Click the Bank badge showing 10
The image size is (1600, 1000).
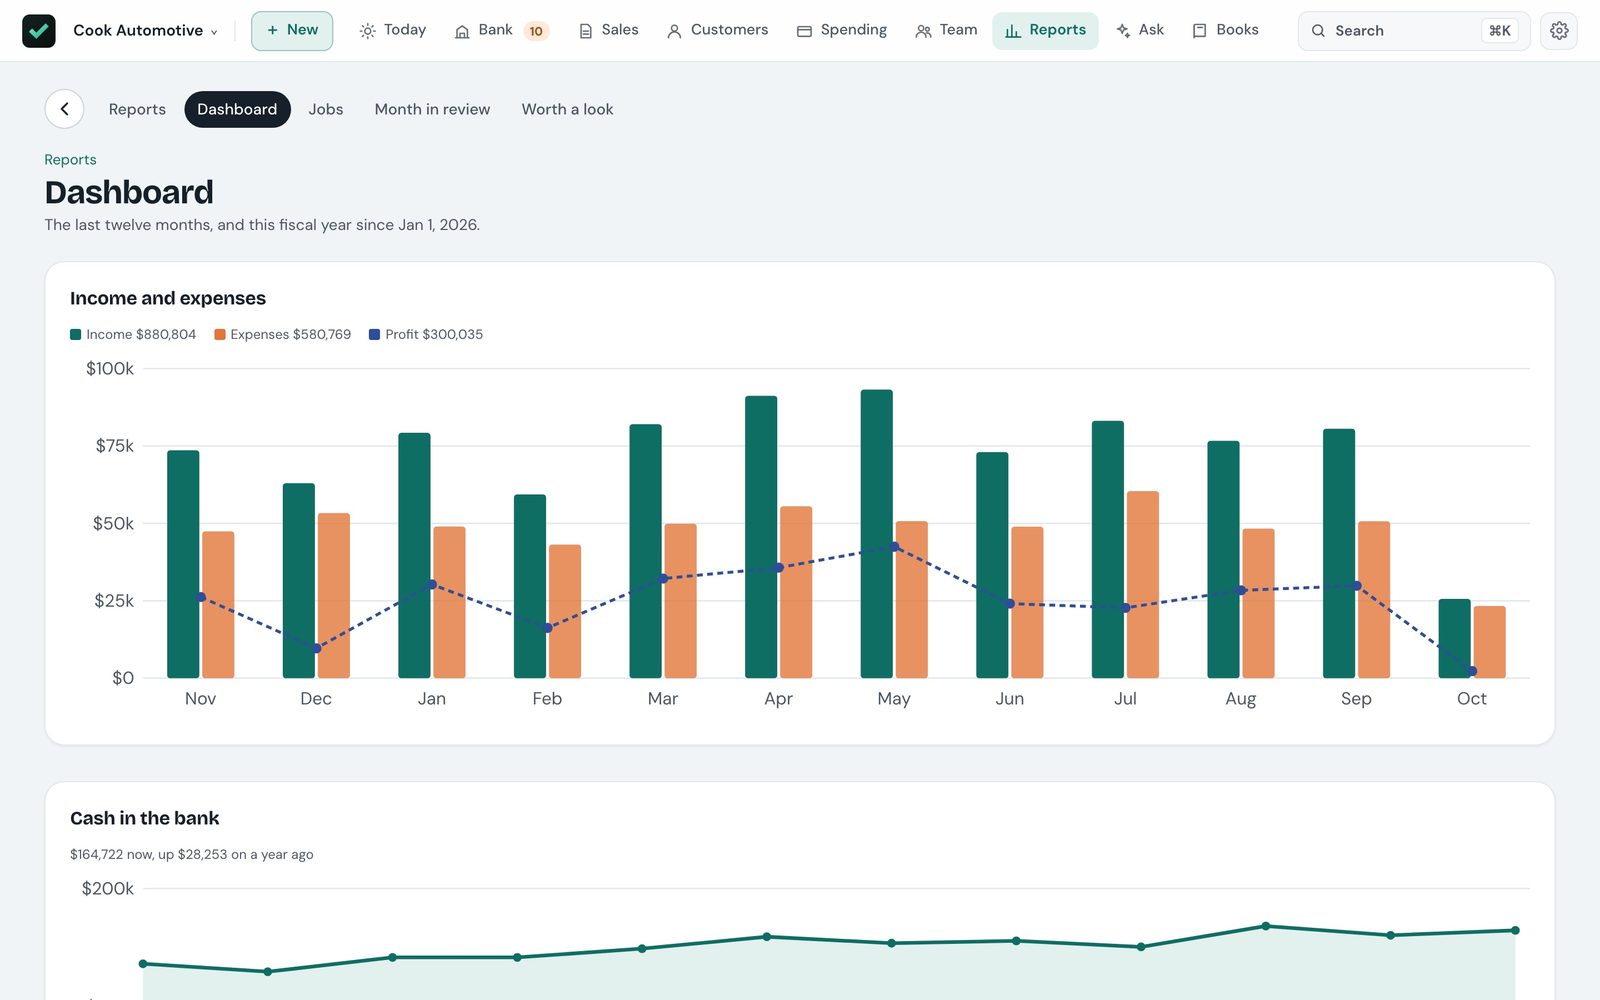[536, 31]
